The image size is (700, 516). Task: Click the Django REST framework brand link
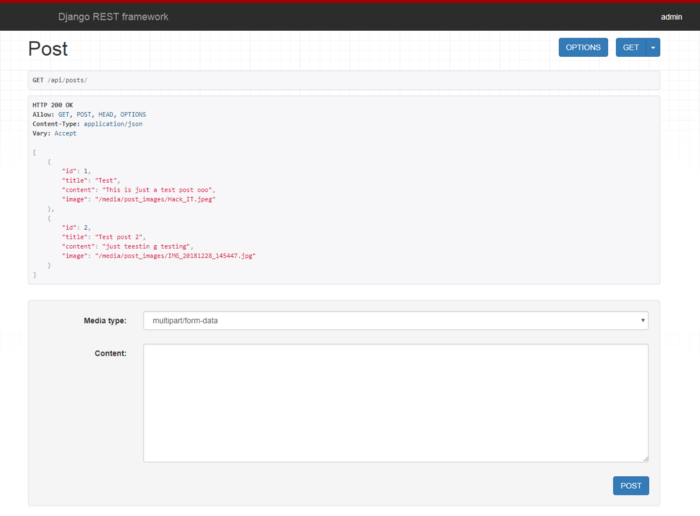(113, 17)
